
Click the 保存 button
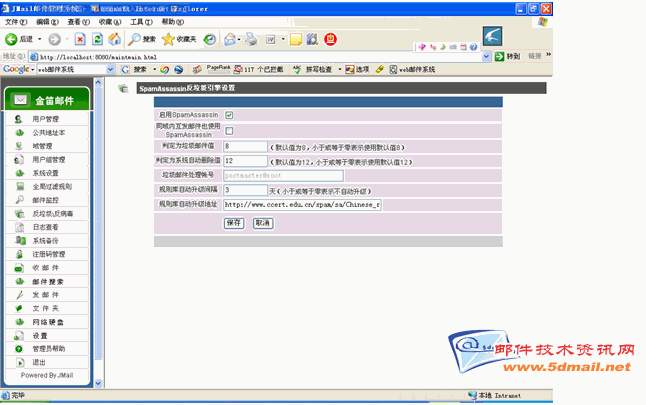coord(234,223)
